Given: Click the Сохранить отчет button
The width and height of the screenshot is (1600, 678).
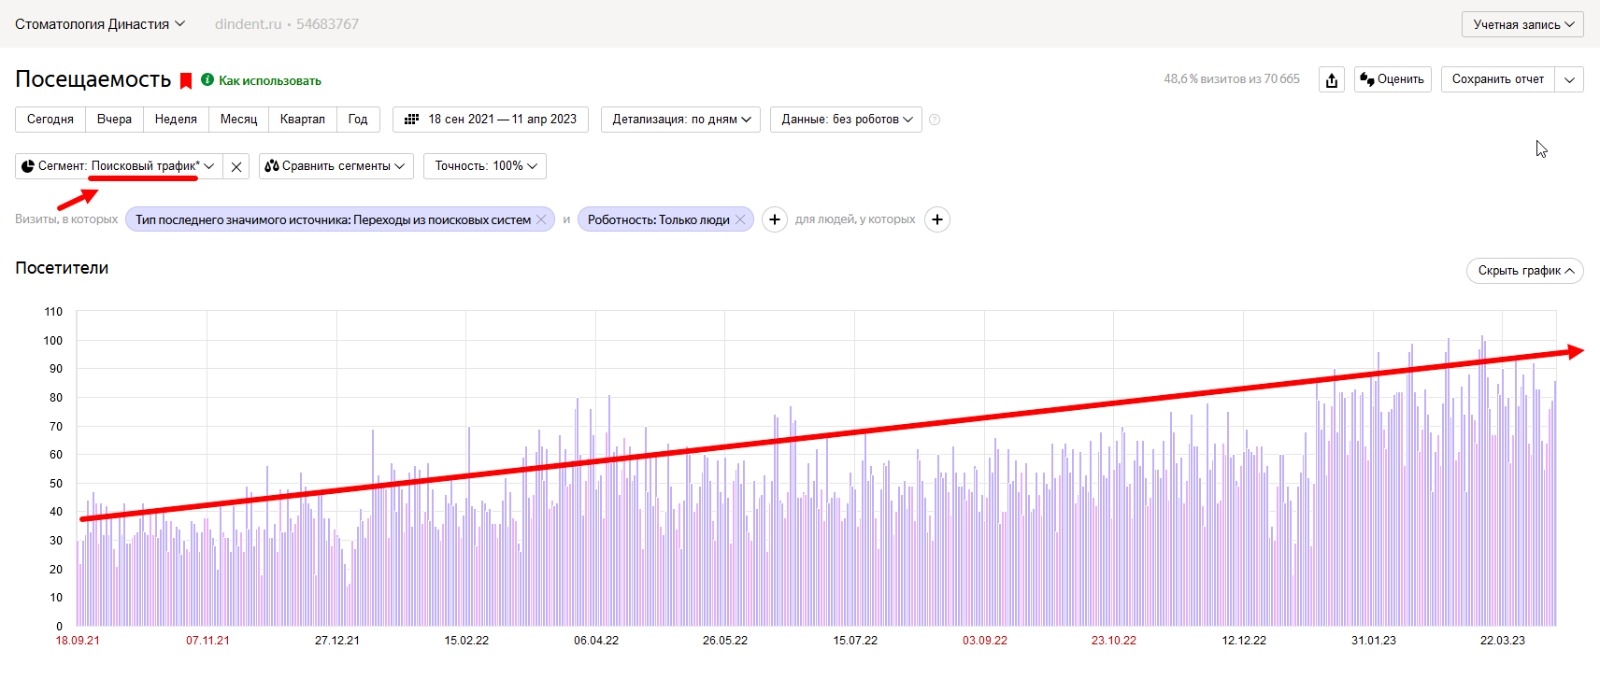Looking at the screenshot, I should pyautogui.click(x=1498, y=80).
